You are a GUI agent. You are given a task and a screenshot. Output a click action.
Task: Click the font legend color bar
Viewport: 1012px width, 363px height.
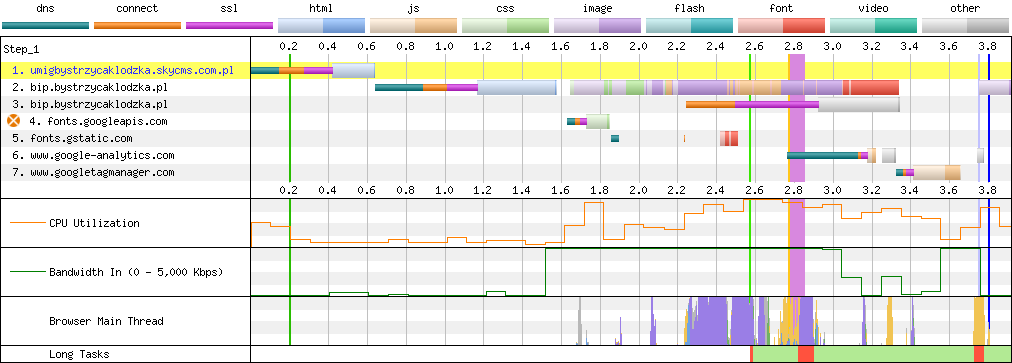tap(782, 25)
